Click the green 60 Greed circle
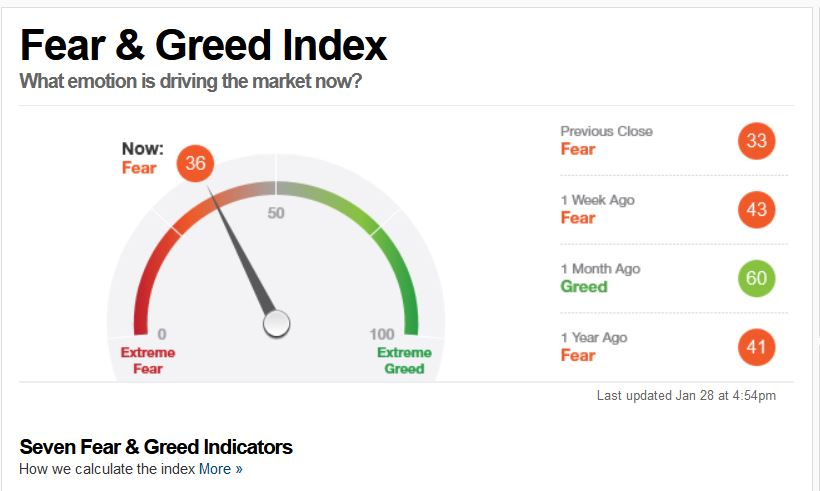Image resolution: width=820 pixels, height=491 pixels. coord(756,278)
